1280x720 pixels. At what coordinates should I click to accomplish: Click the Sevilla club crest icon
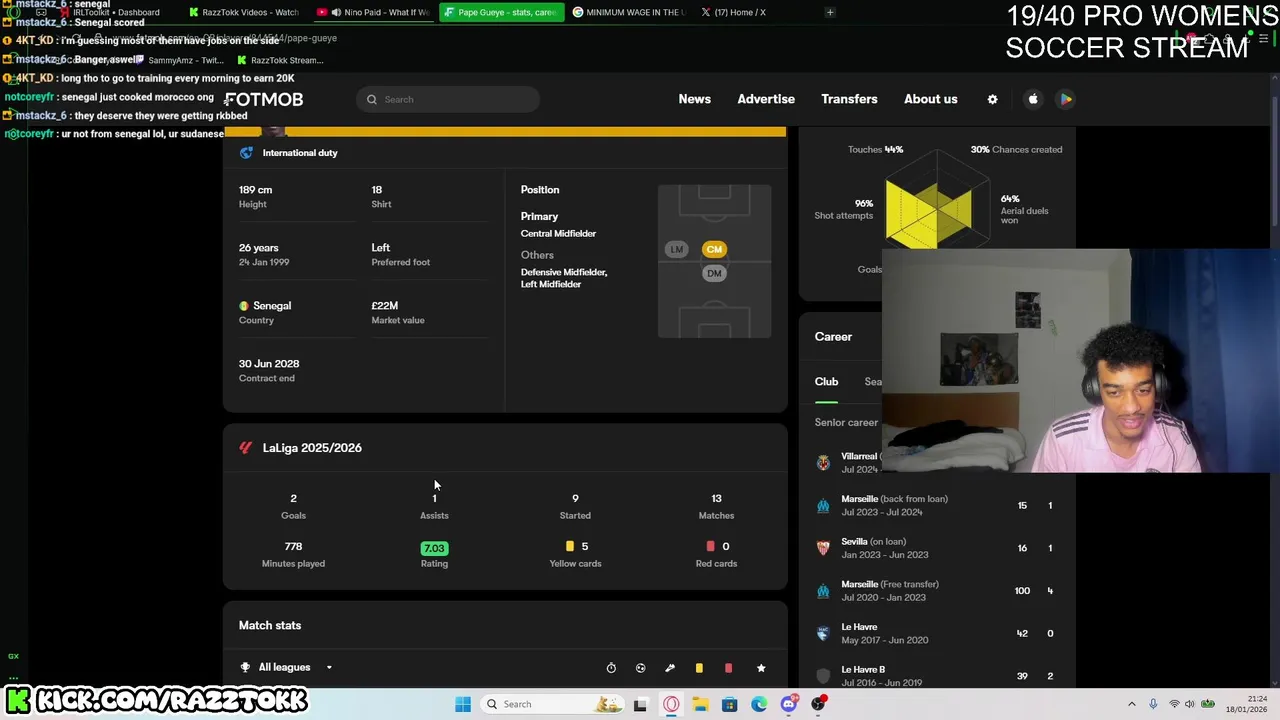pyautogui.click(x=823, y=548)
